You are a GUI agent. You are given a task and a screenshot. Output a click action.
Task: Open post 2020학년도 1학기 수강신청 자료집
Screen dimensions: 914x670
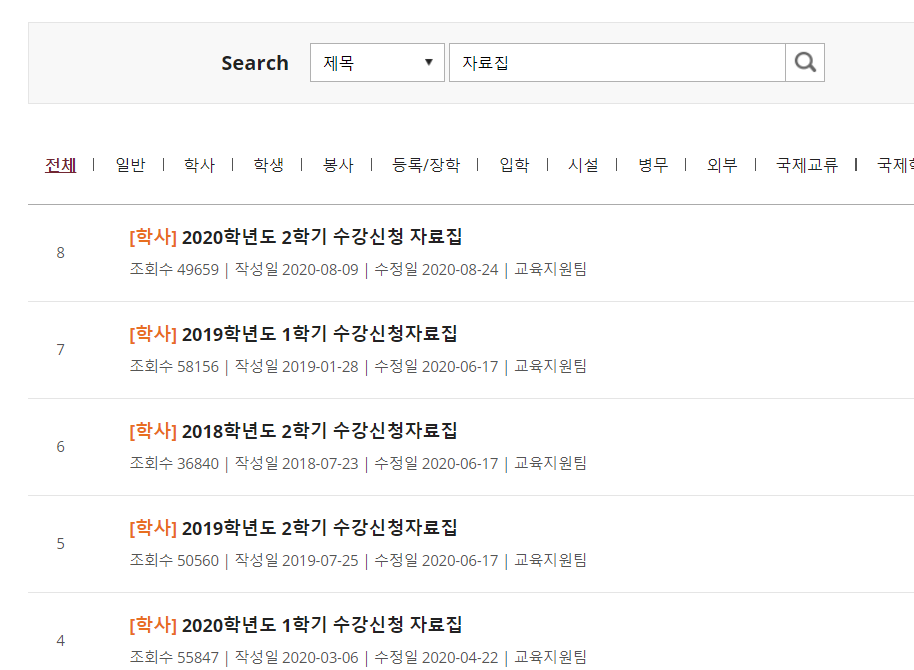point(321,625)
